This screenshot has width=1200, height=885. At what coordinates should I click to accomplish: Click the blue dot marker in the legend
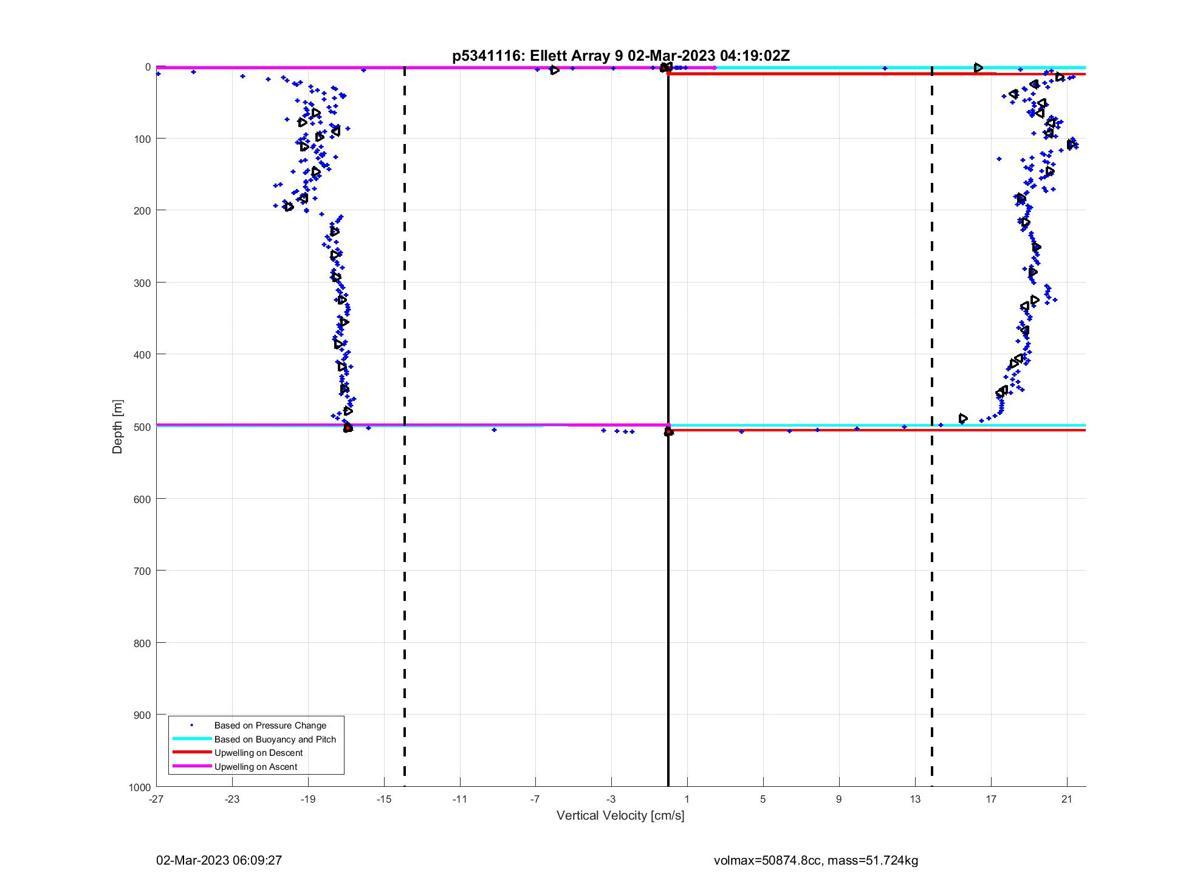click(191, 725)
